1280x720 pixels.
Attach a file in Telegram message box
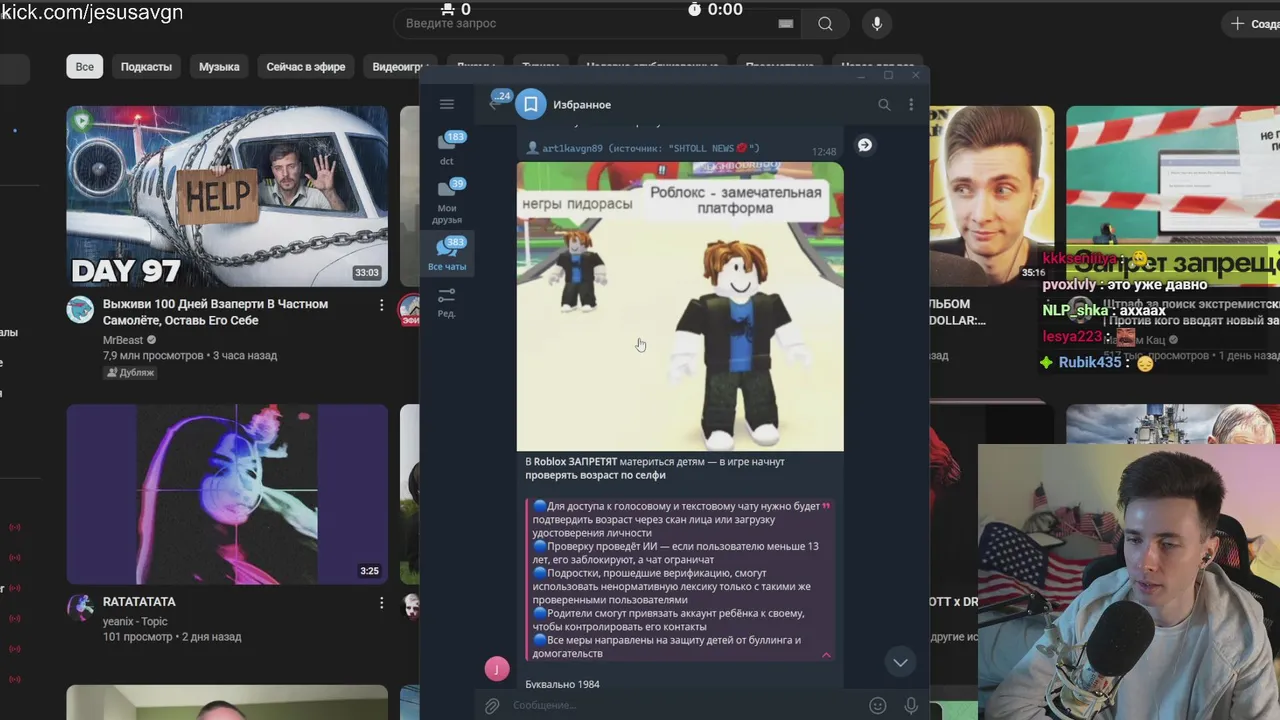pos(492,706)
